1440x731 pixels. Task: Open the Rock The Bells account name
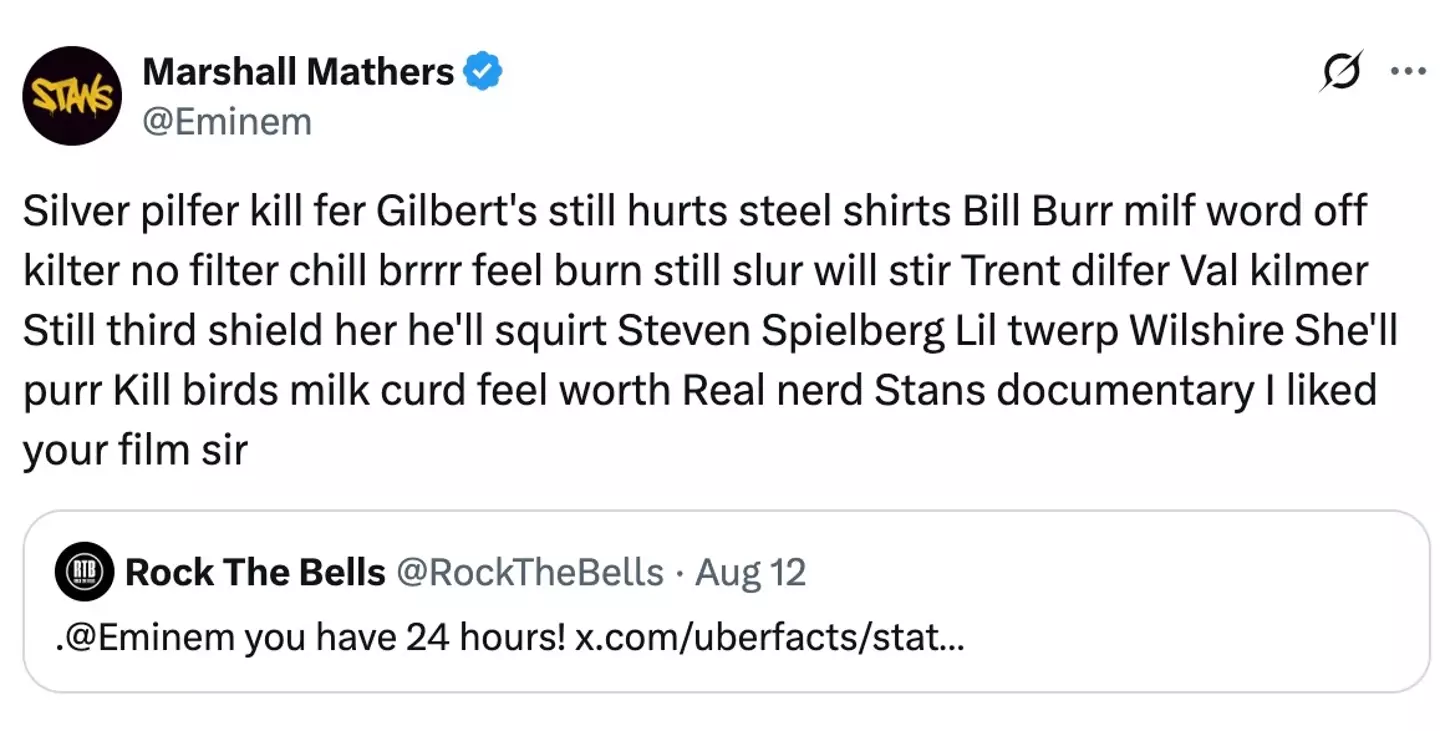[x=256, y=573]
